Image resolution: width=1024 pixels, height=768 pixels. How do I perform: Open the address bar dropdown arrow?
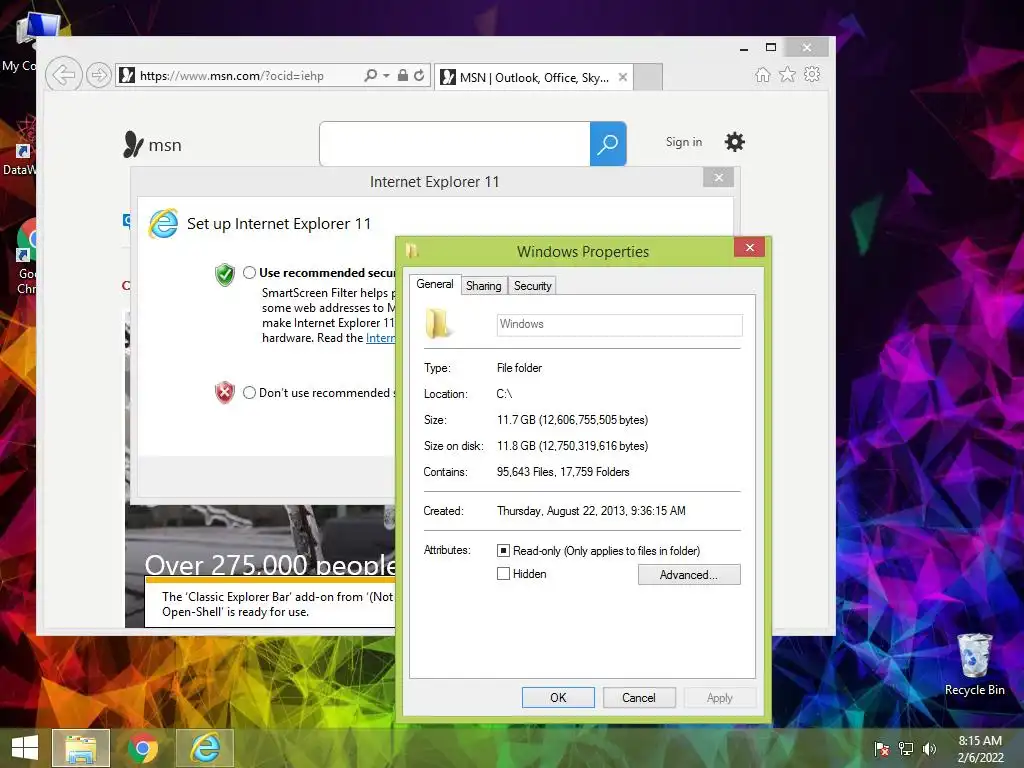[x=386, y=76]
